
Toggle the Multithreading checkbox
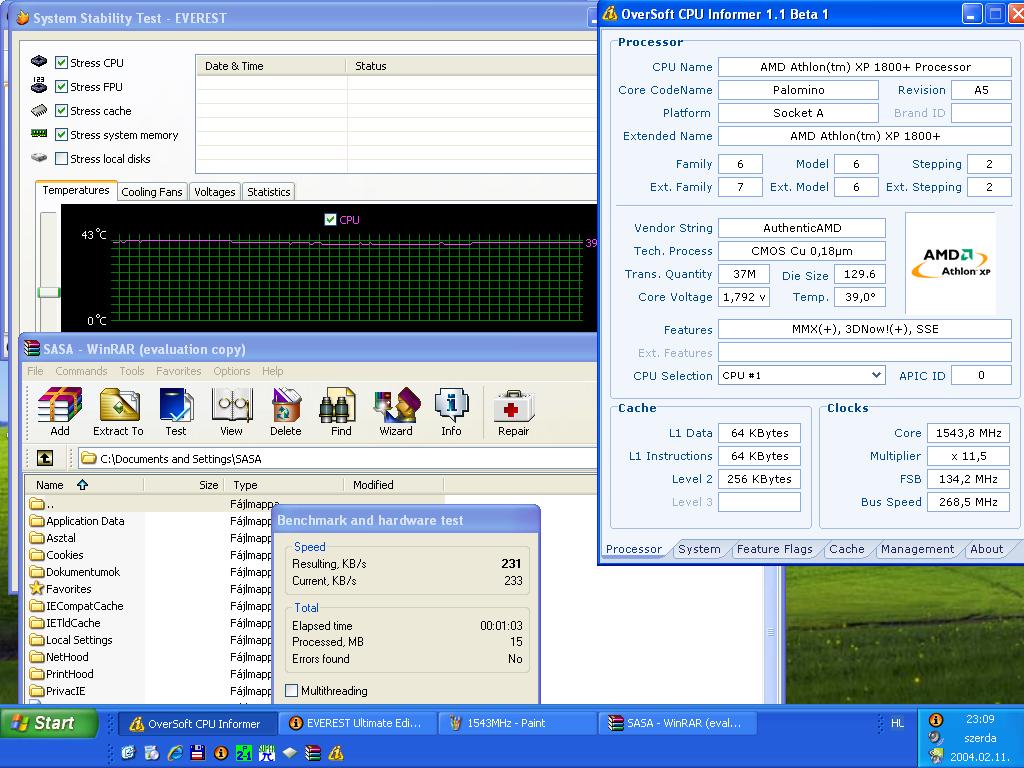point(292,690)
